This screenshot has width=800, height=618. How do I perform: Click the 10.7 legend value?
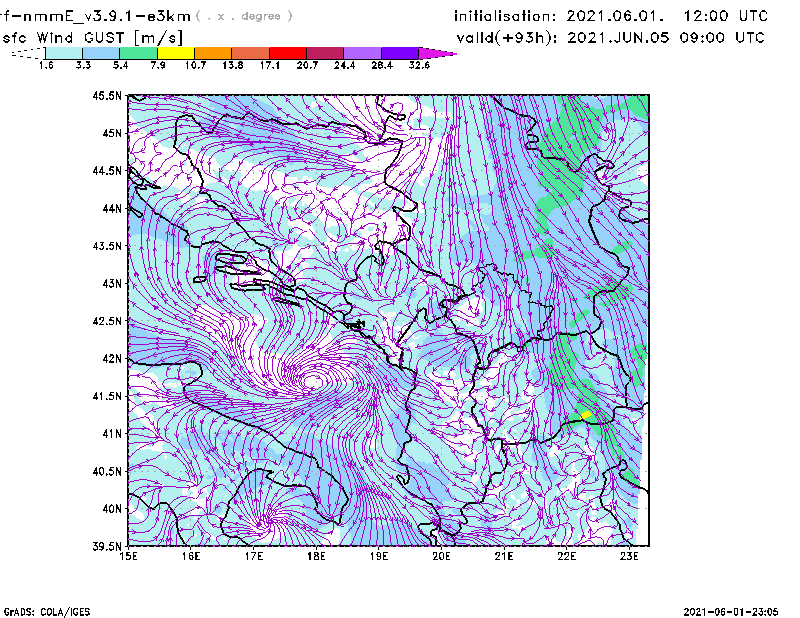point(195,65)
